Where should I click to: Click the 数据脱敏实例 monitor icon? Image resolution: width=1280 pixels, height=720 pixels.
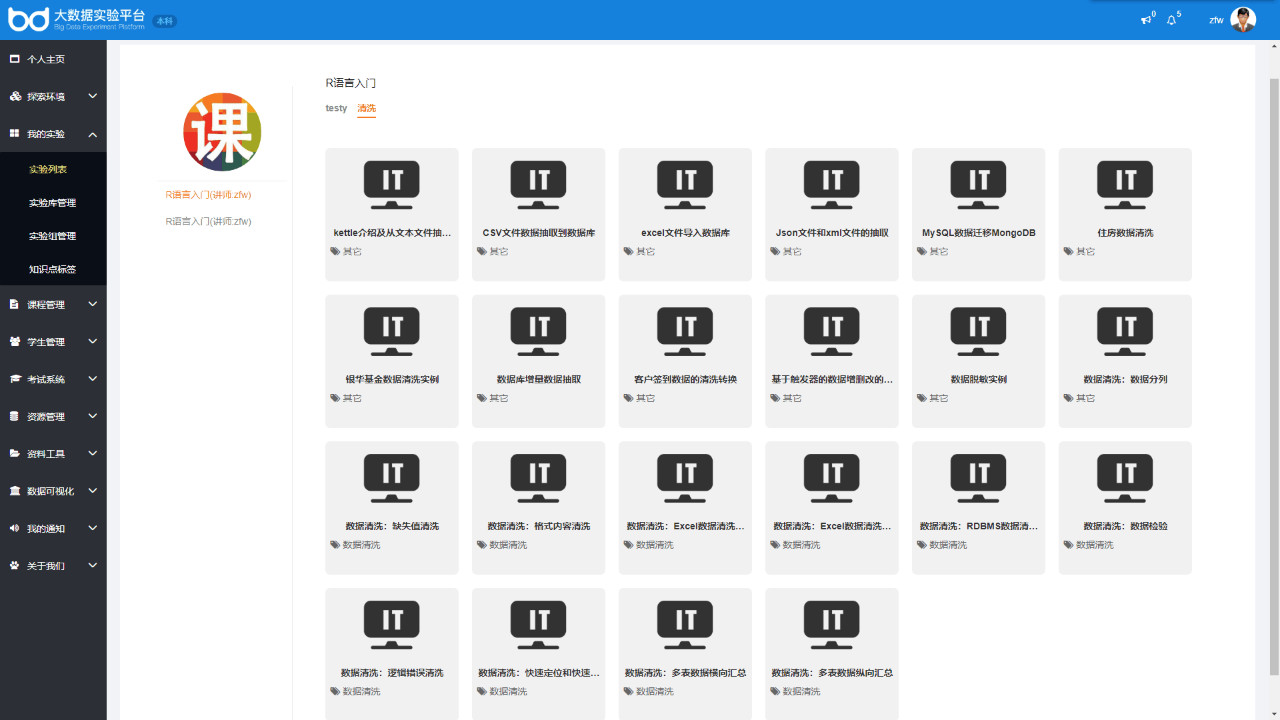[978, 331]
